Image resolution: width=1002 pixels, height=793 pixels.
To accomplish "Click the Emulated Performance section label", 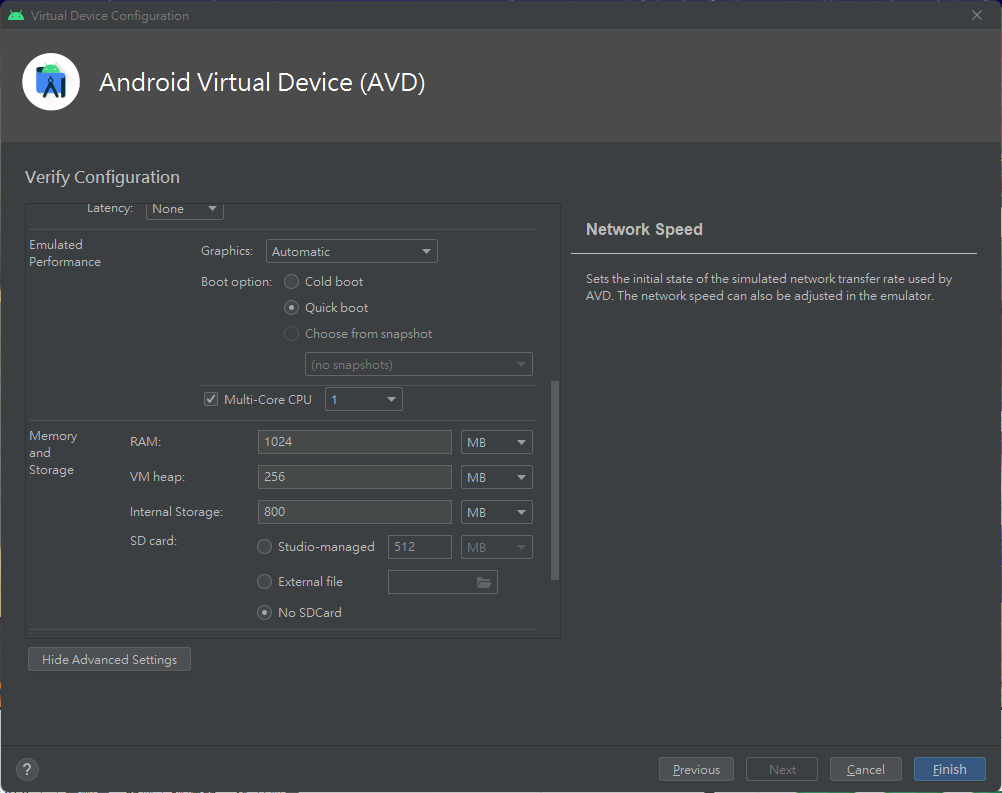I will tap(65, 253).
